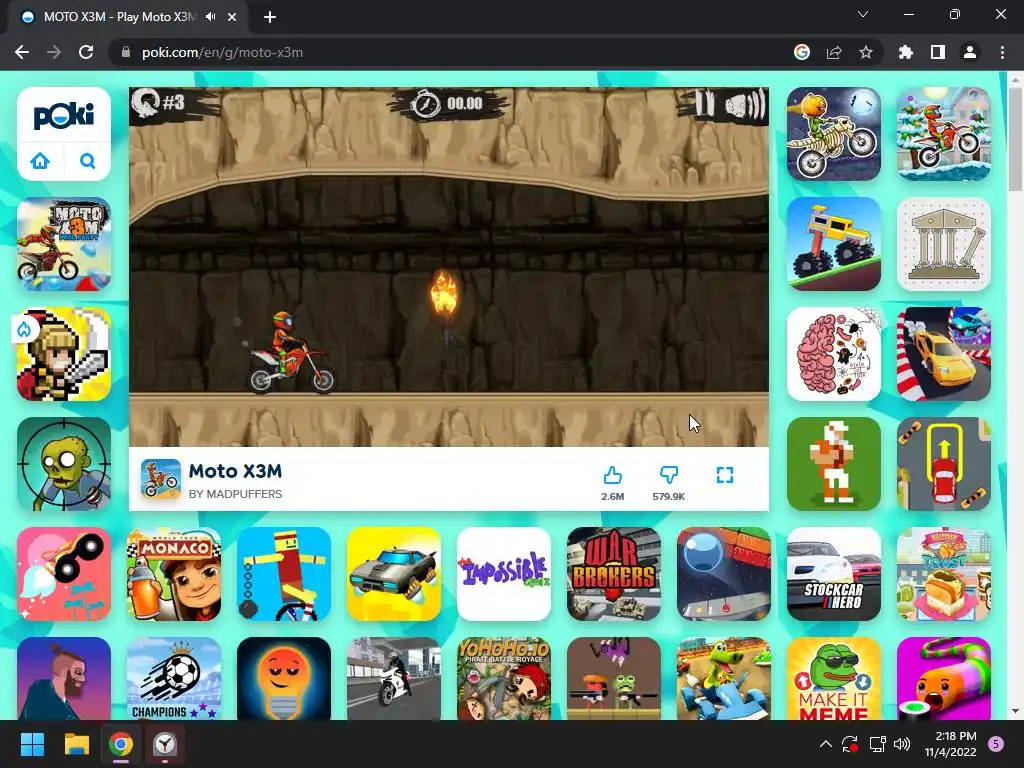Open the Brain Test game tile
Viewport: 1024px width, 768px height.
tap(834, 354)
